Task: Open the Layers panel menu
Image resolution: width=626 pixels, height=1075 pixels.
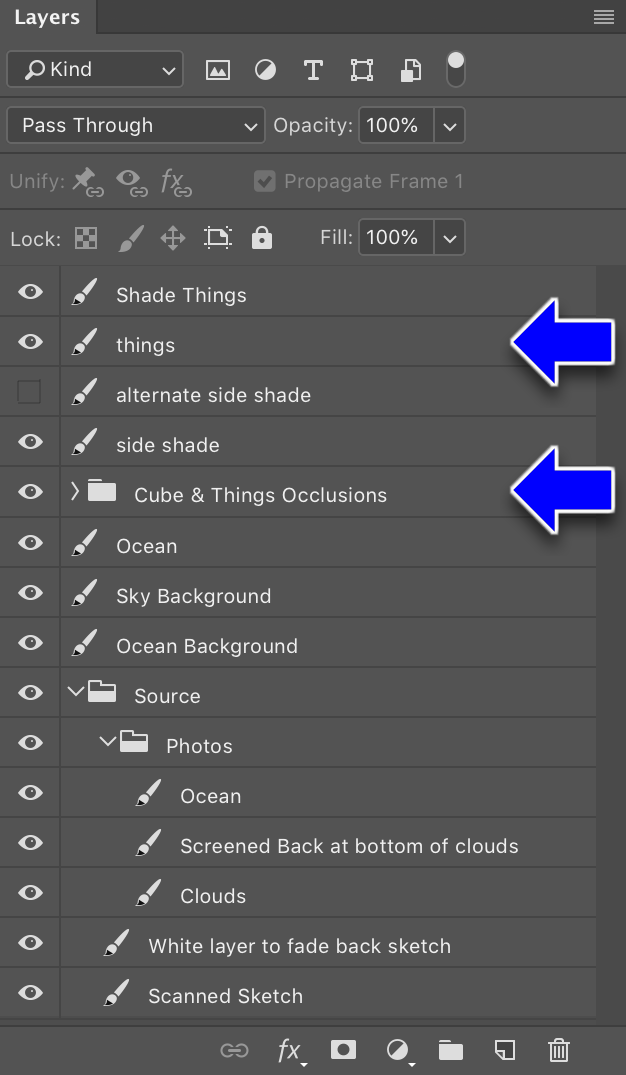Action: tap(604, 17)
